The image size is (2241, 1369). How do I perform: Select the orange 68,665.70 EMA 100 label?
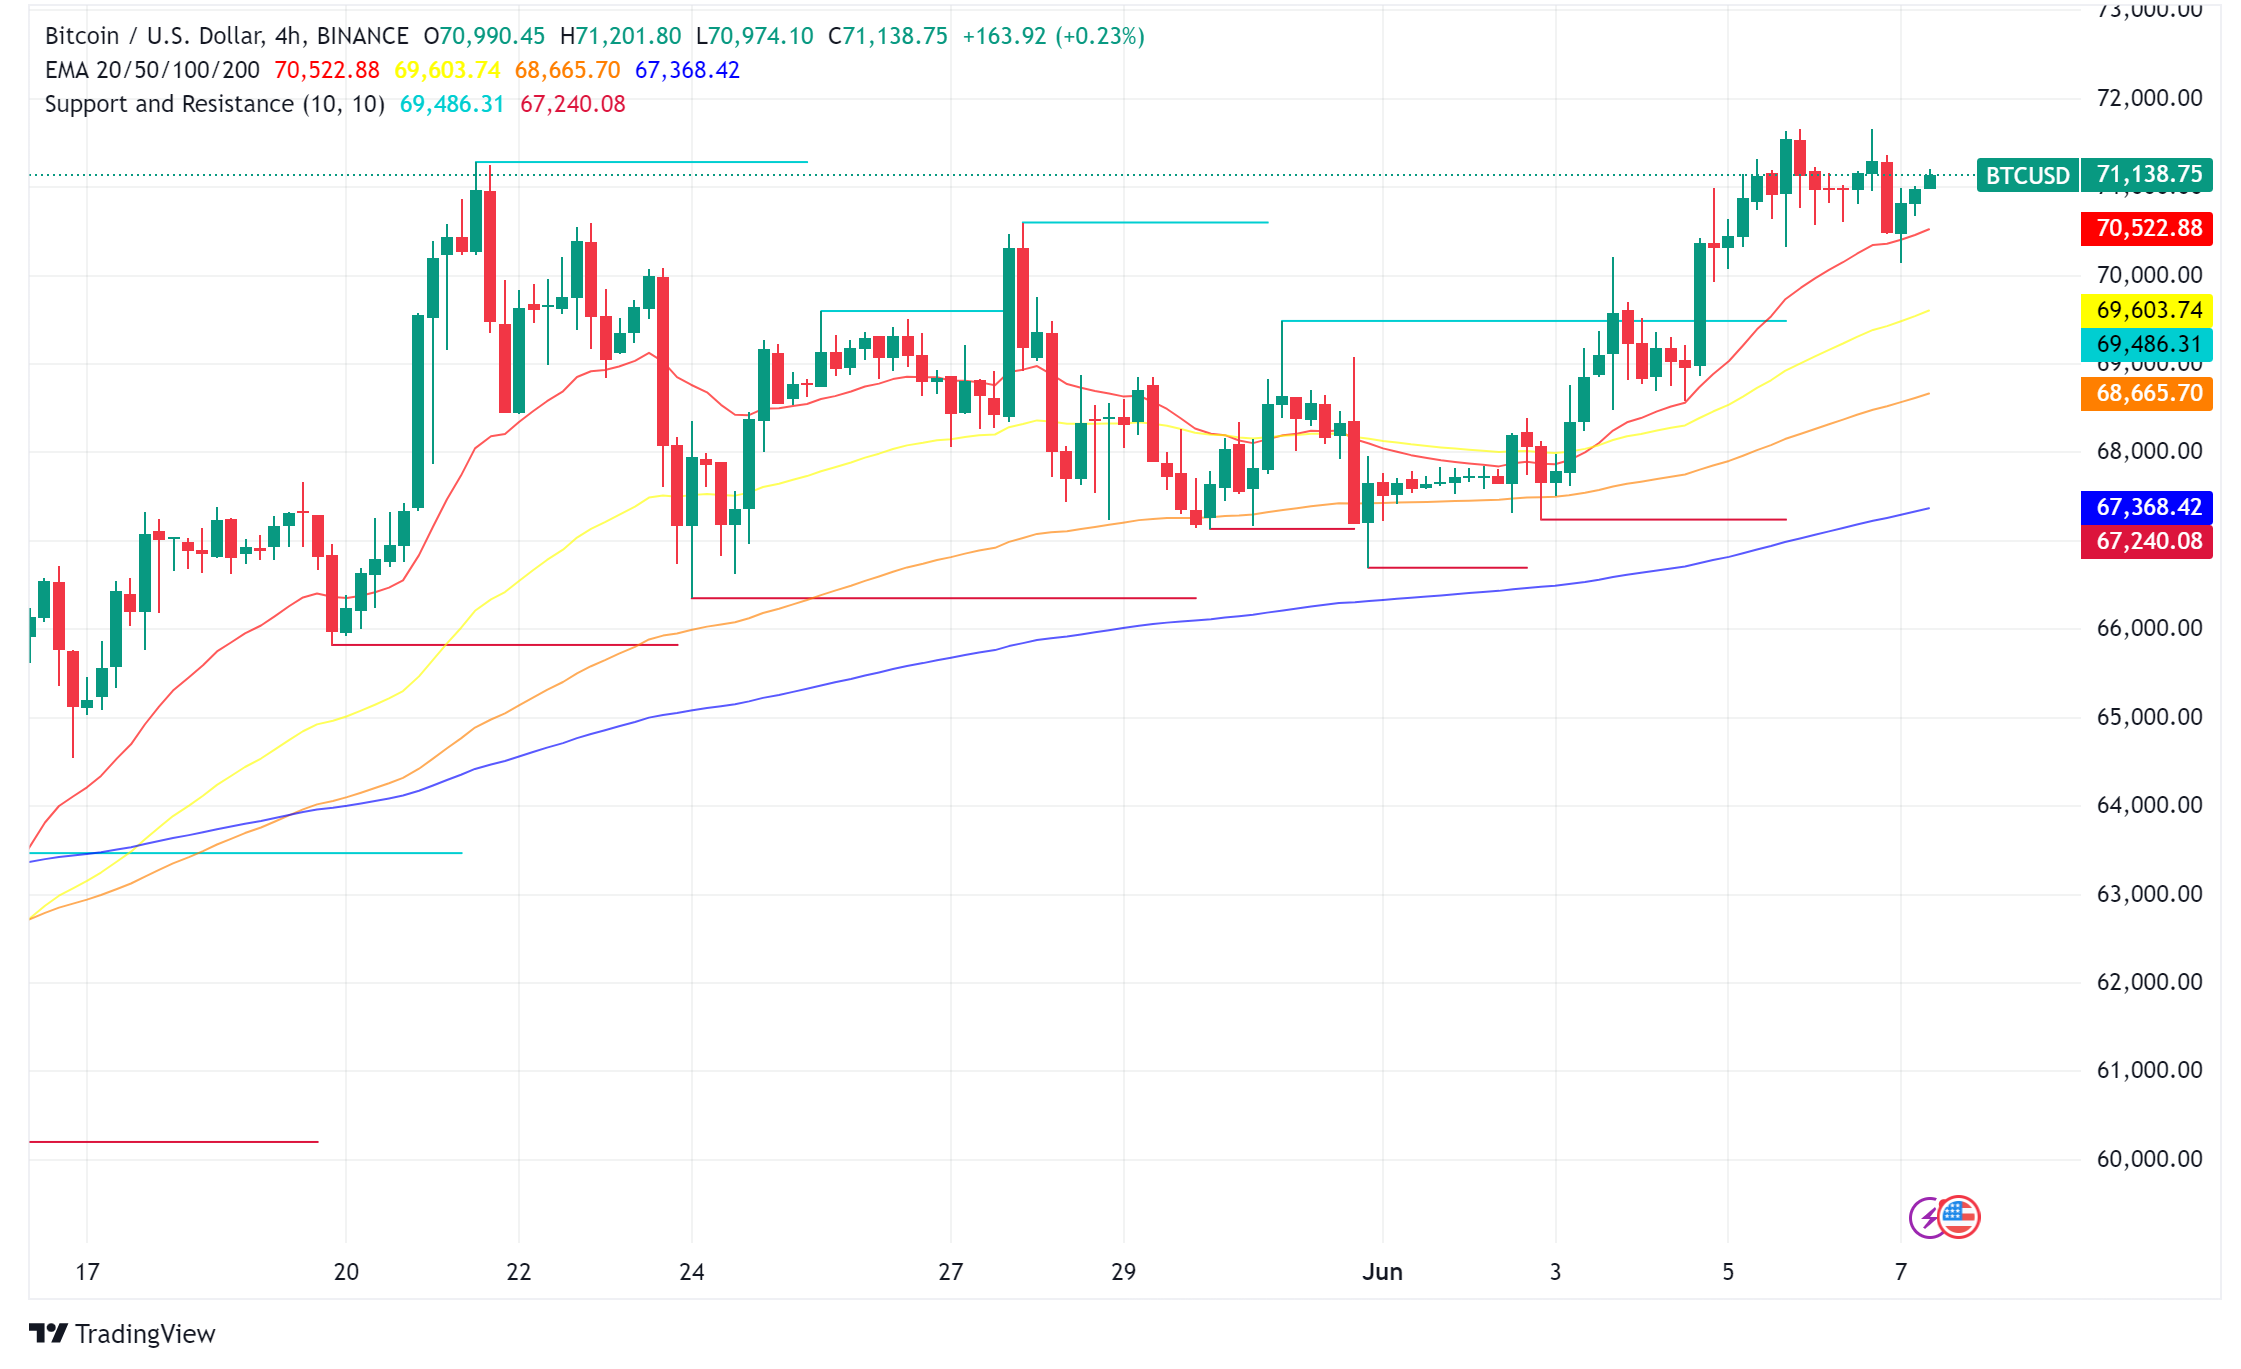(x=2148, y=393)
